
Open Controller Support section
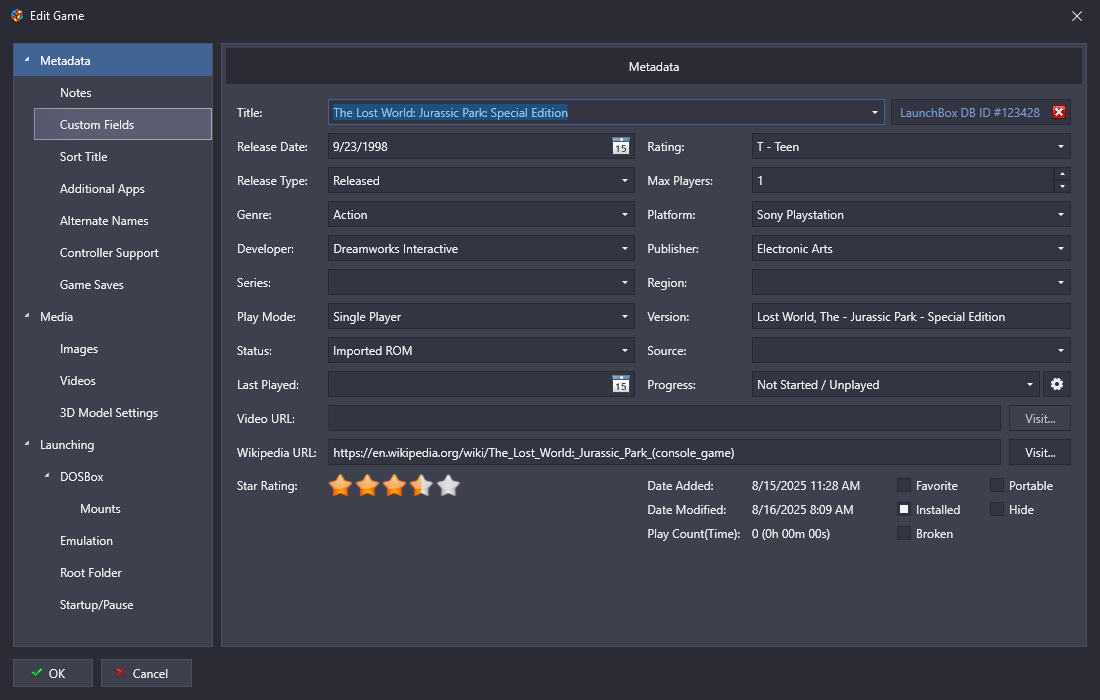tap(109, 253)
